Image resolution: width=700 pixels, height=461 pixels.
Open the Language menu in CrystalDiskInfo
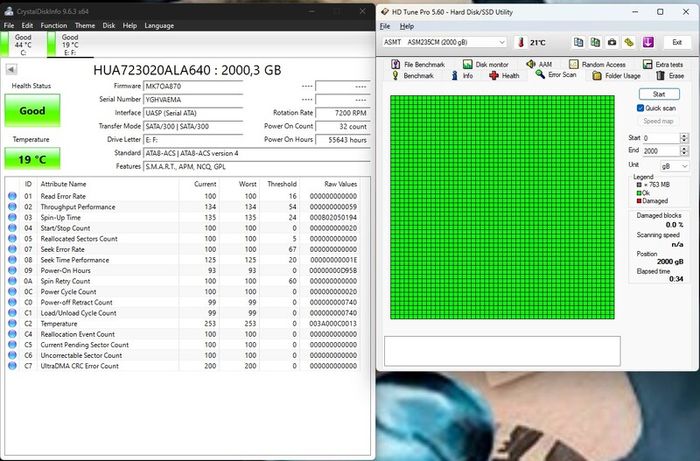pos(159,25)
